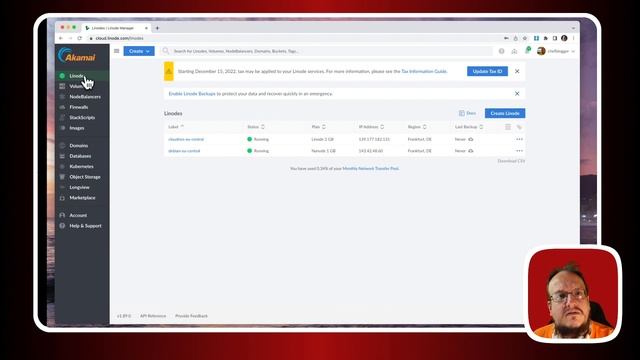Viewport: 640px width, 360px height.
Task: Toggle the hamburger menu to collapse sidebar
Action: [x=117, y=51]
